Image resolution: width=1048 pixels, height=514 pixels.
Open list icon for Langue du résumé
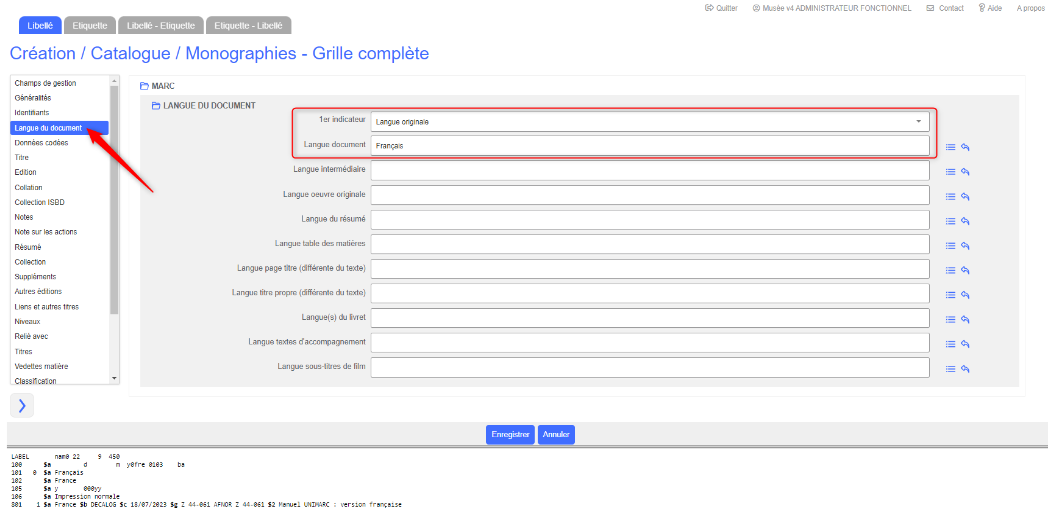[x=951, y=221]
